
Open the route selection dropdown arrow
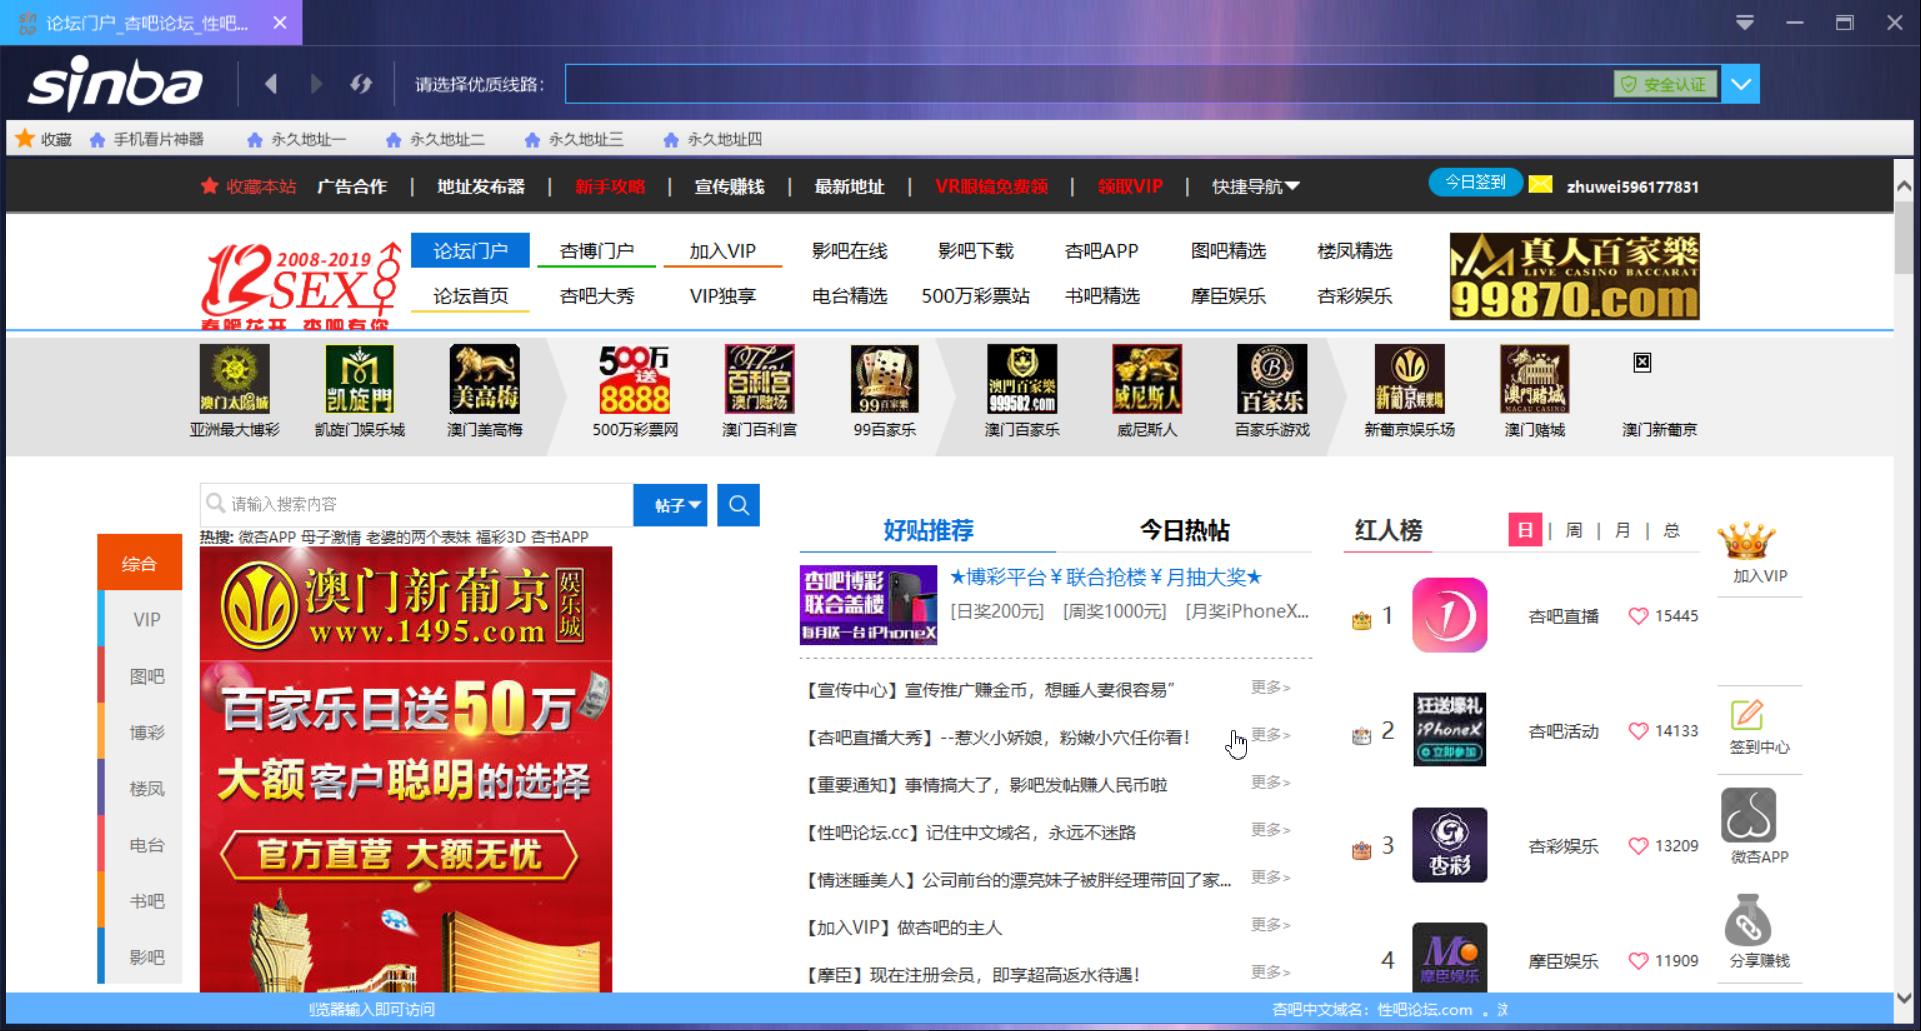point(1741,84)
